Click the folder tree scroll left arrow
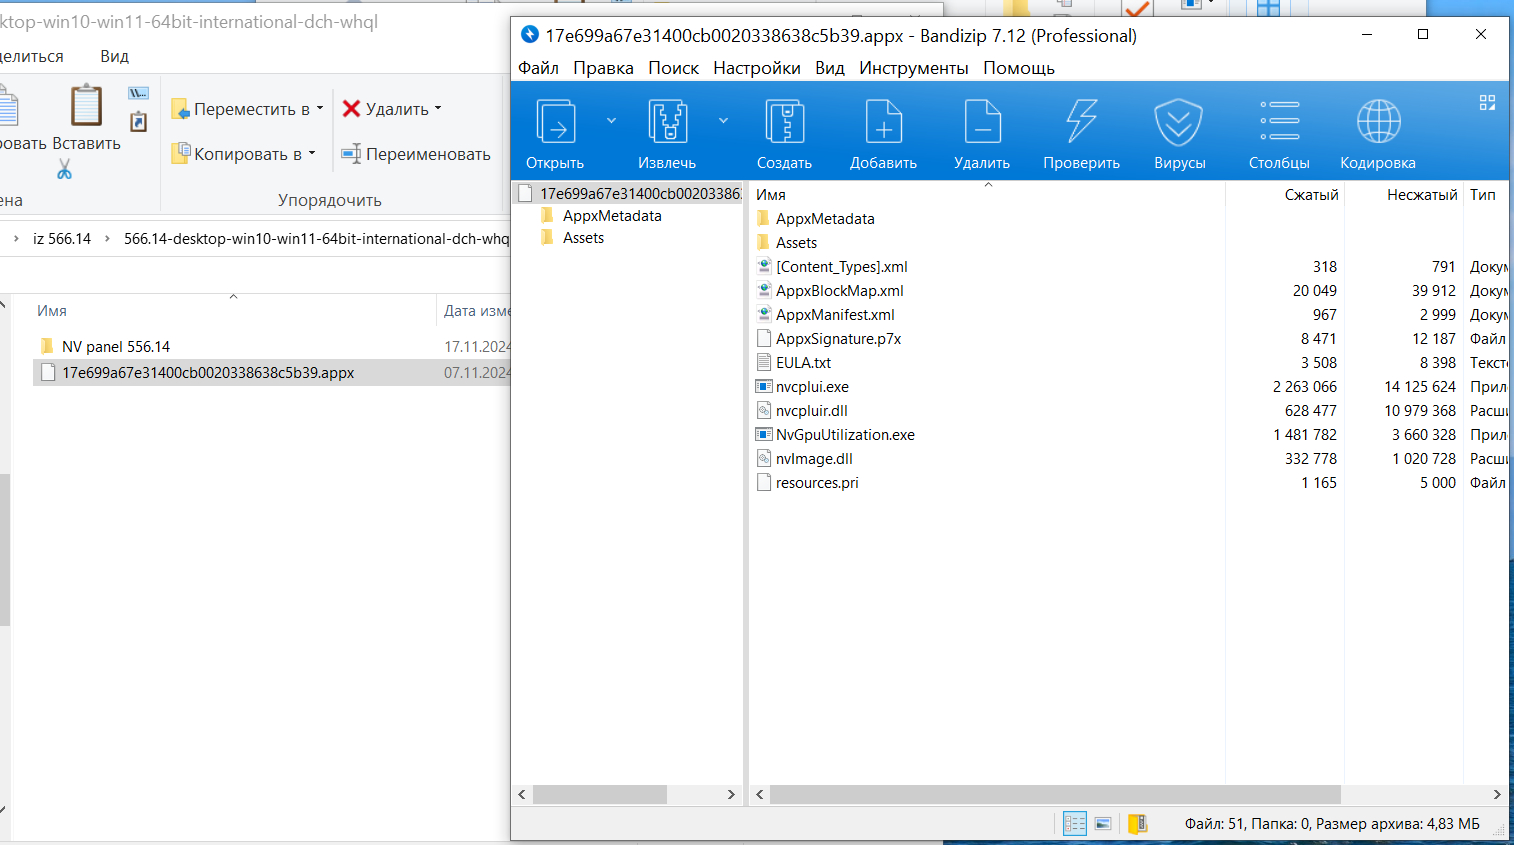This screenshot has width=1514, height=845. pos(522,794)
